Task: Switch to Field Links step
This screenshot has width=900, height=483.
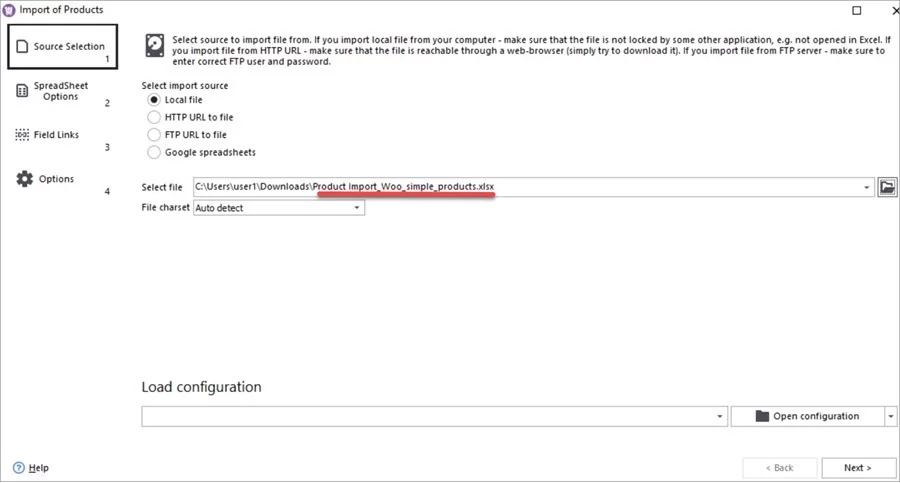Action: (56, 135)
